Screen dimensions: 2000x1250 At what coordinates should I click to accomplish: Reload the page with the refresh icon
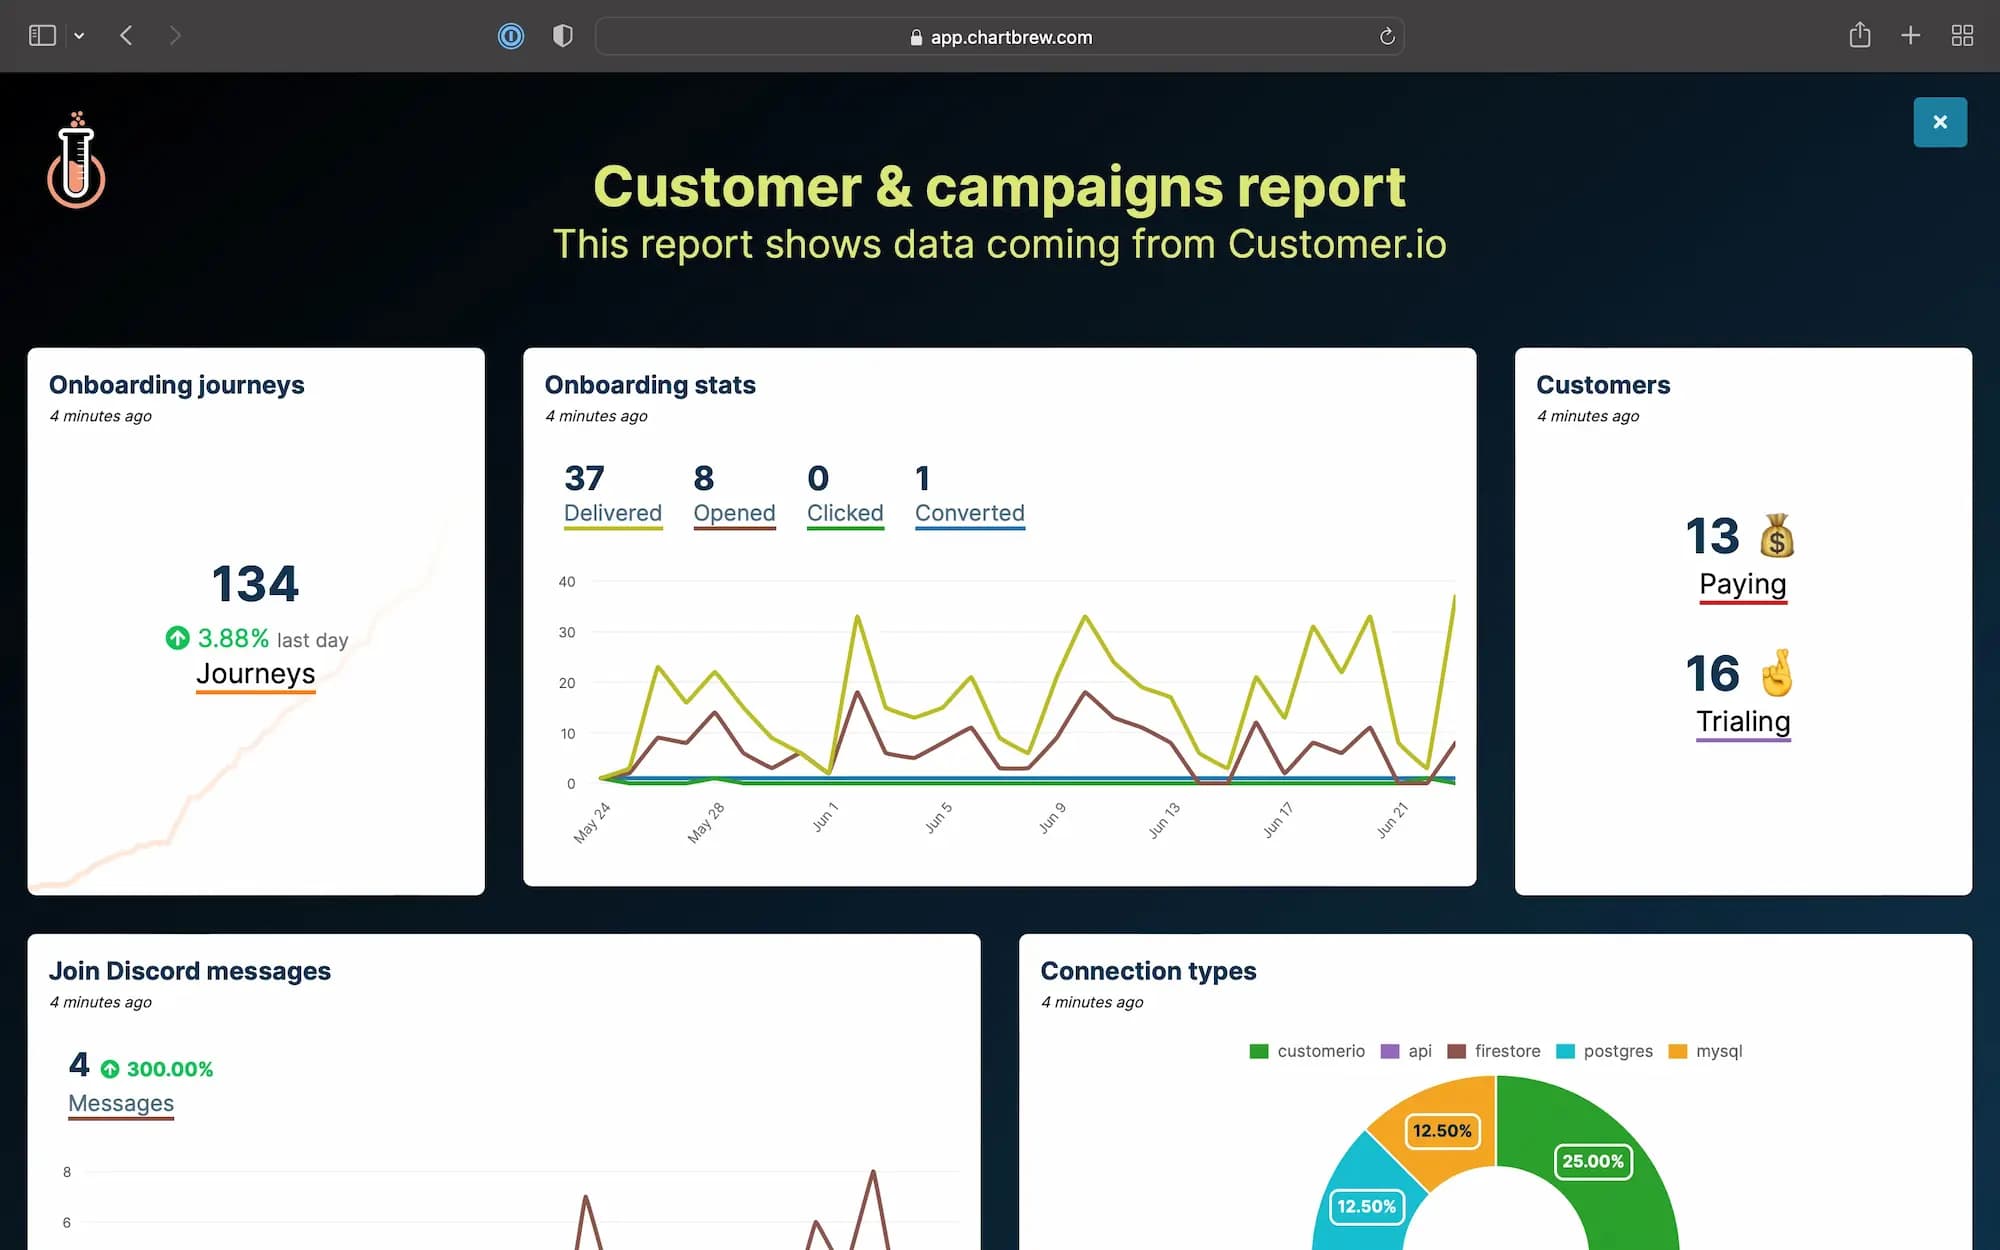coord(1387,37)
